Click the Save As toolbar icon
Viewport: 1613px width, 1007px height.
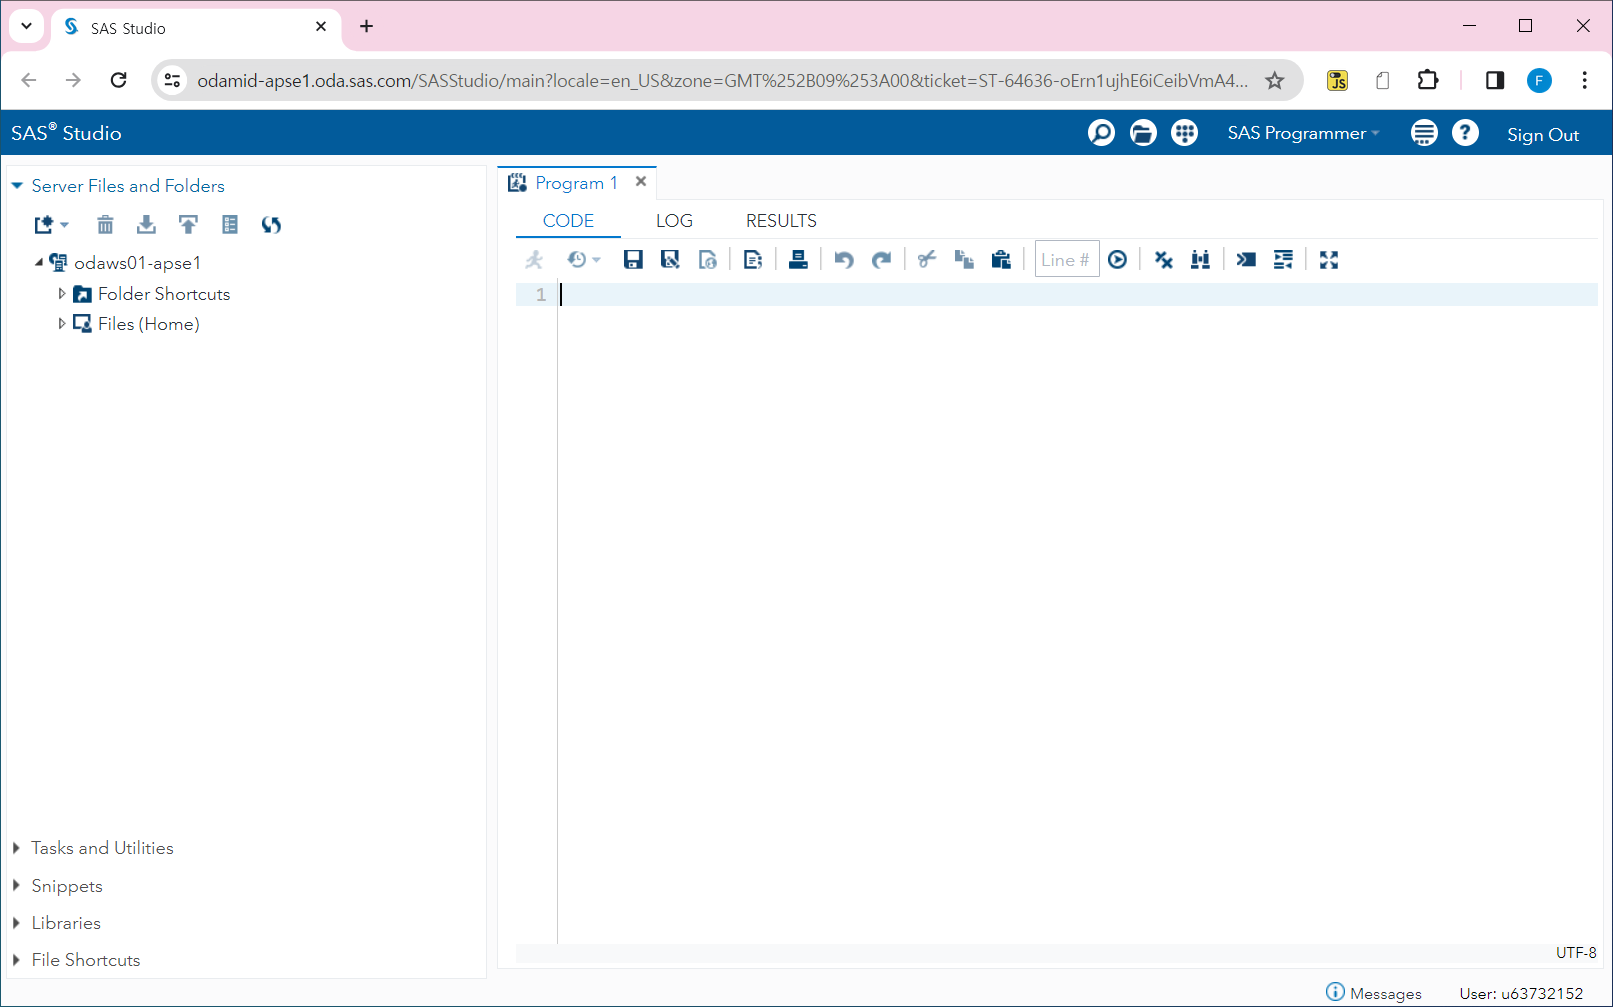(x=670, y=260)
